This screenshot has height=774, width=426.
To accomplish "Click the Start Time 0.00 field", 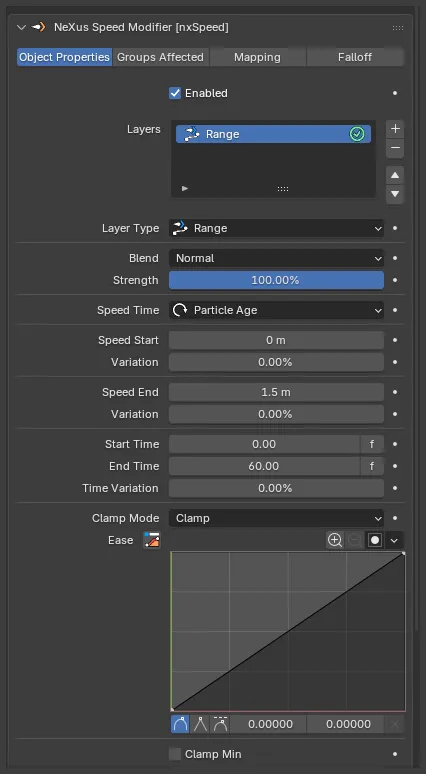I will click(264, 444).
